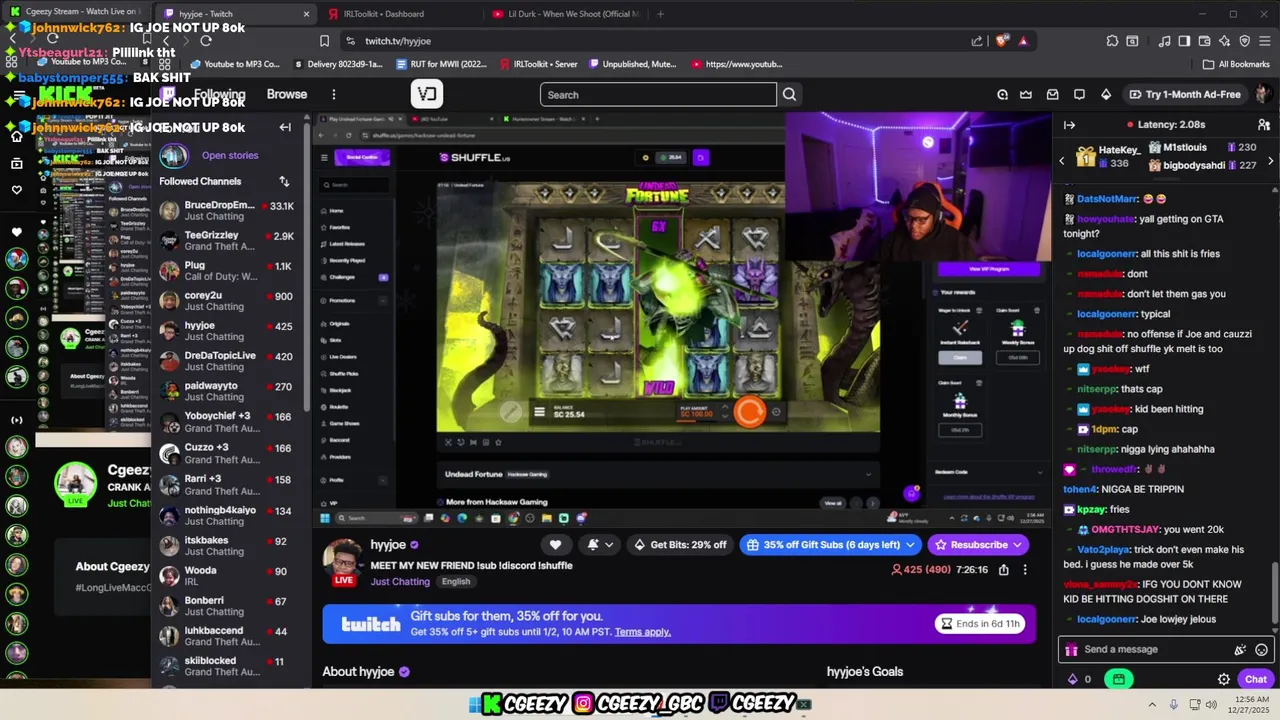Open Youtube to MP3 bookmark
This screenshot has height=720, width=1280.
(x=234, y=64)
